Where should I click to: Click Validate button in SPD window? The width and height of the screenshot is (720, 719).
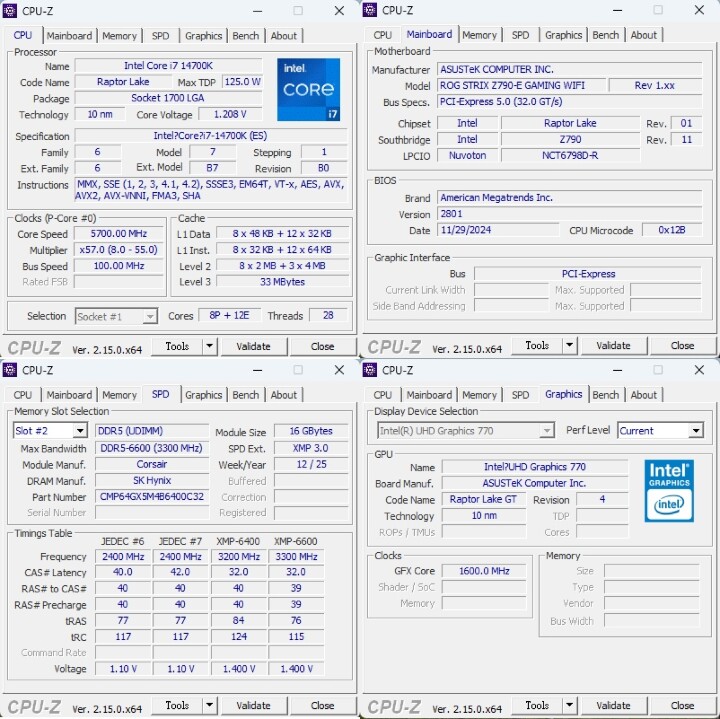(x=253, y=705)
